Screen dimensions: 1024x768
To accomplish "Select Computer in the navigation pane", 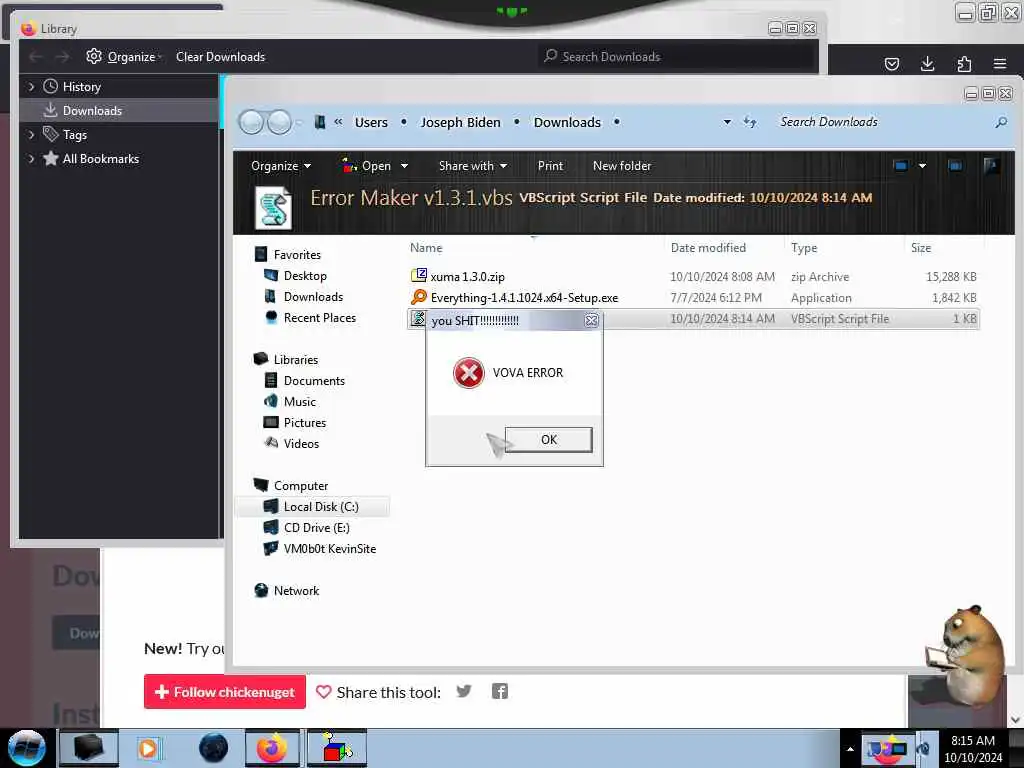I will pos(301,486).
